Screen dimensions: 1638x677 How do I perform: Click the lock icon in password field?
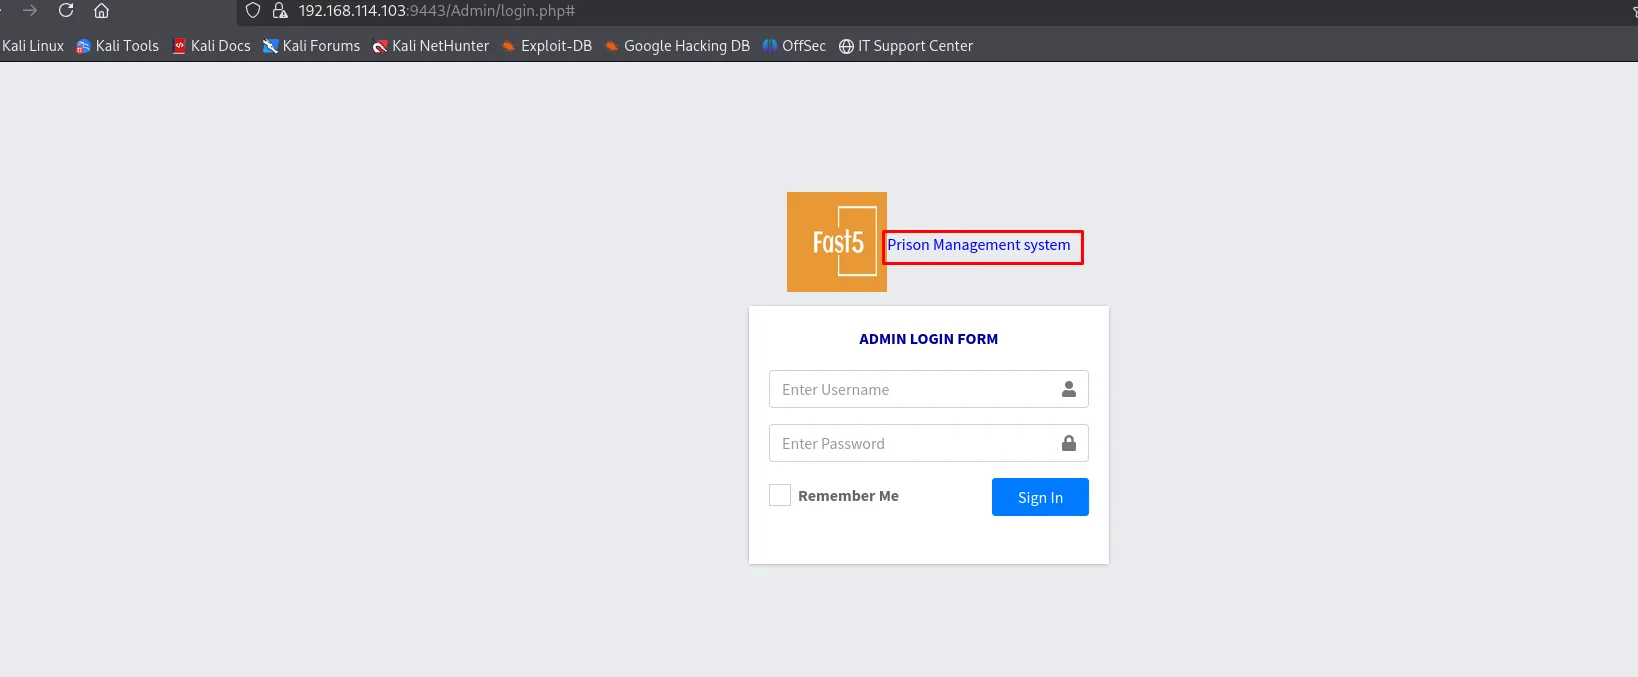(x=1068, y=443)
